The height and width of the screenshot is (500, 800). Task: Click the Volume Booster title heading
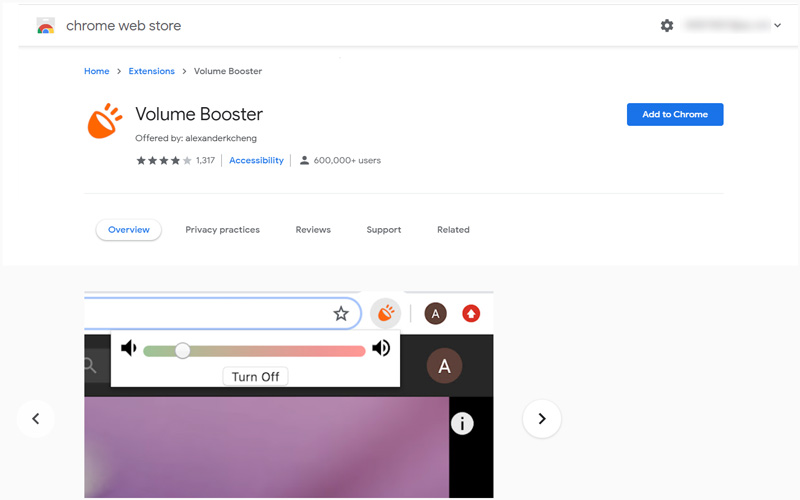click(199, 114)
